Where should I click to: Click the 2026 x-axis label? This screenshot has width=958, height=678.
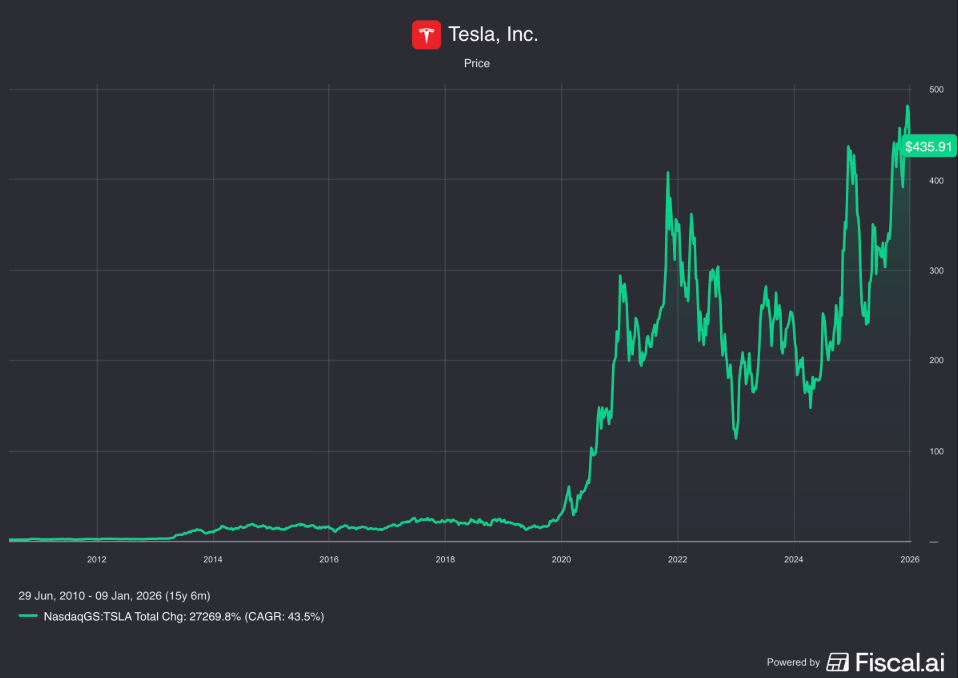(910, 560)
